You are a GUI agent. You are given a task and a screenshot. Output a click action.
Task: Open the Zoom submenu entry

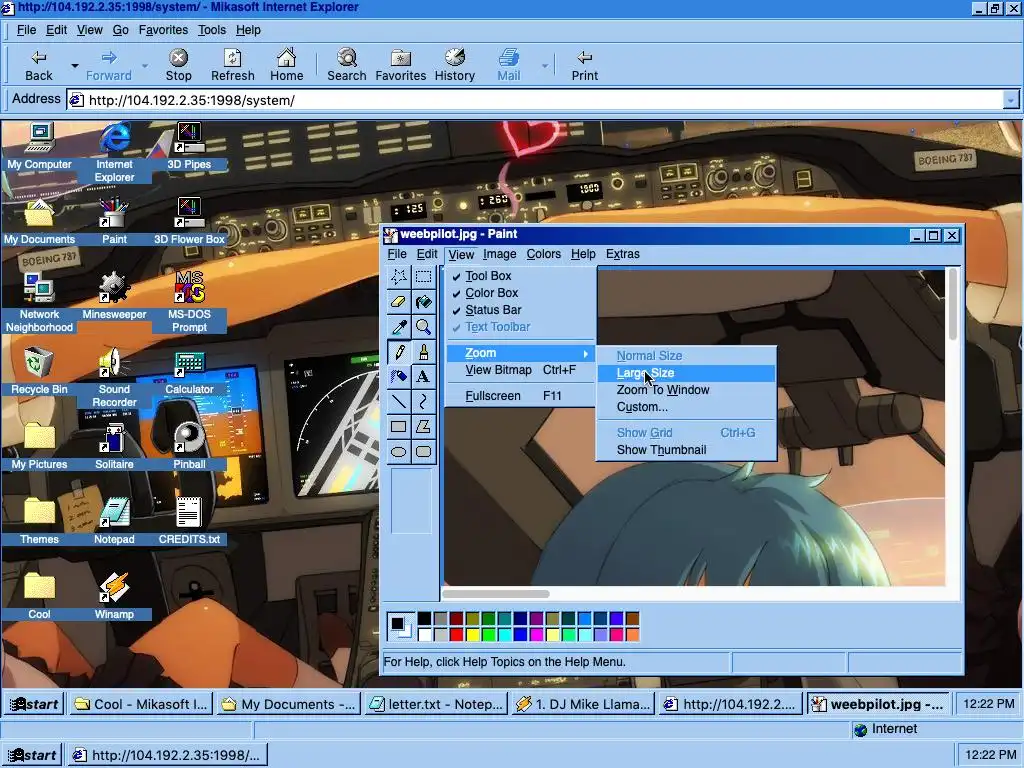[520, 353]
